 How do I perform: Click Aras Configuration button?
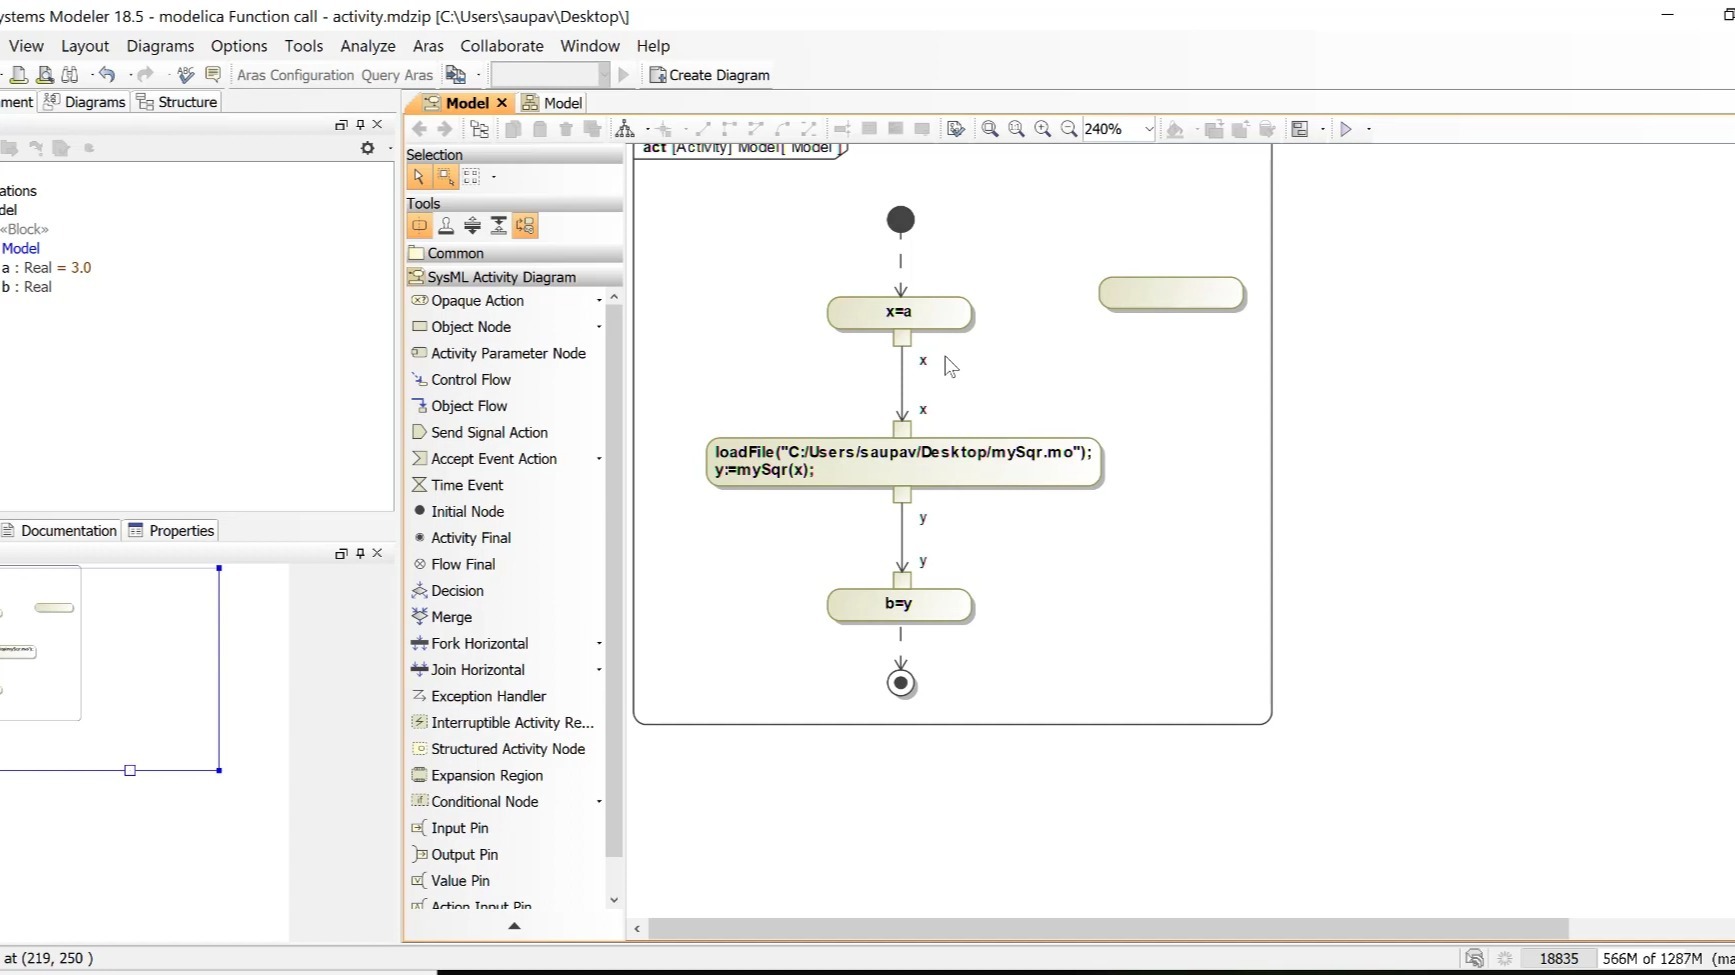point(296,75)
